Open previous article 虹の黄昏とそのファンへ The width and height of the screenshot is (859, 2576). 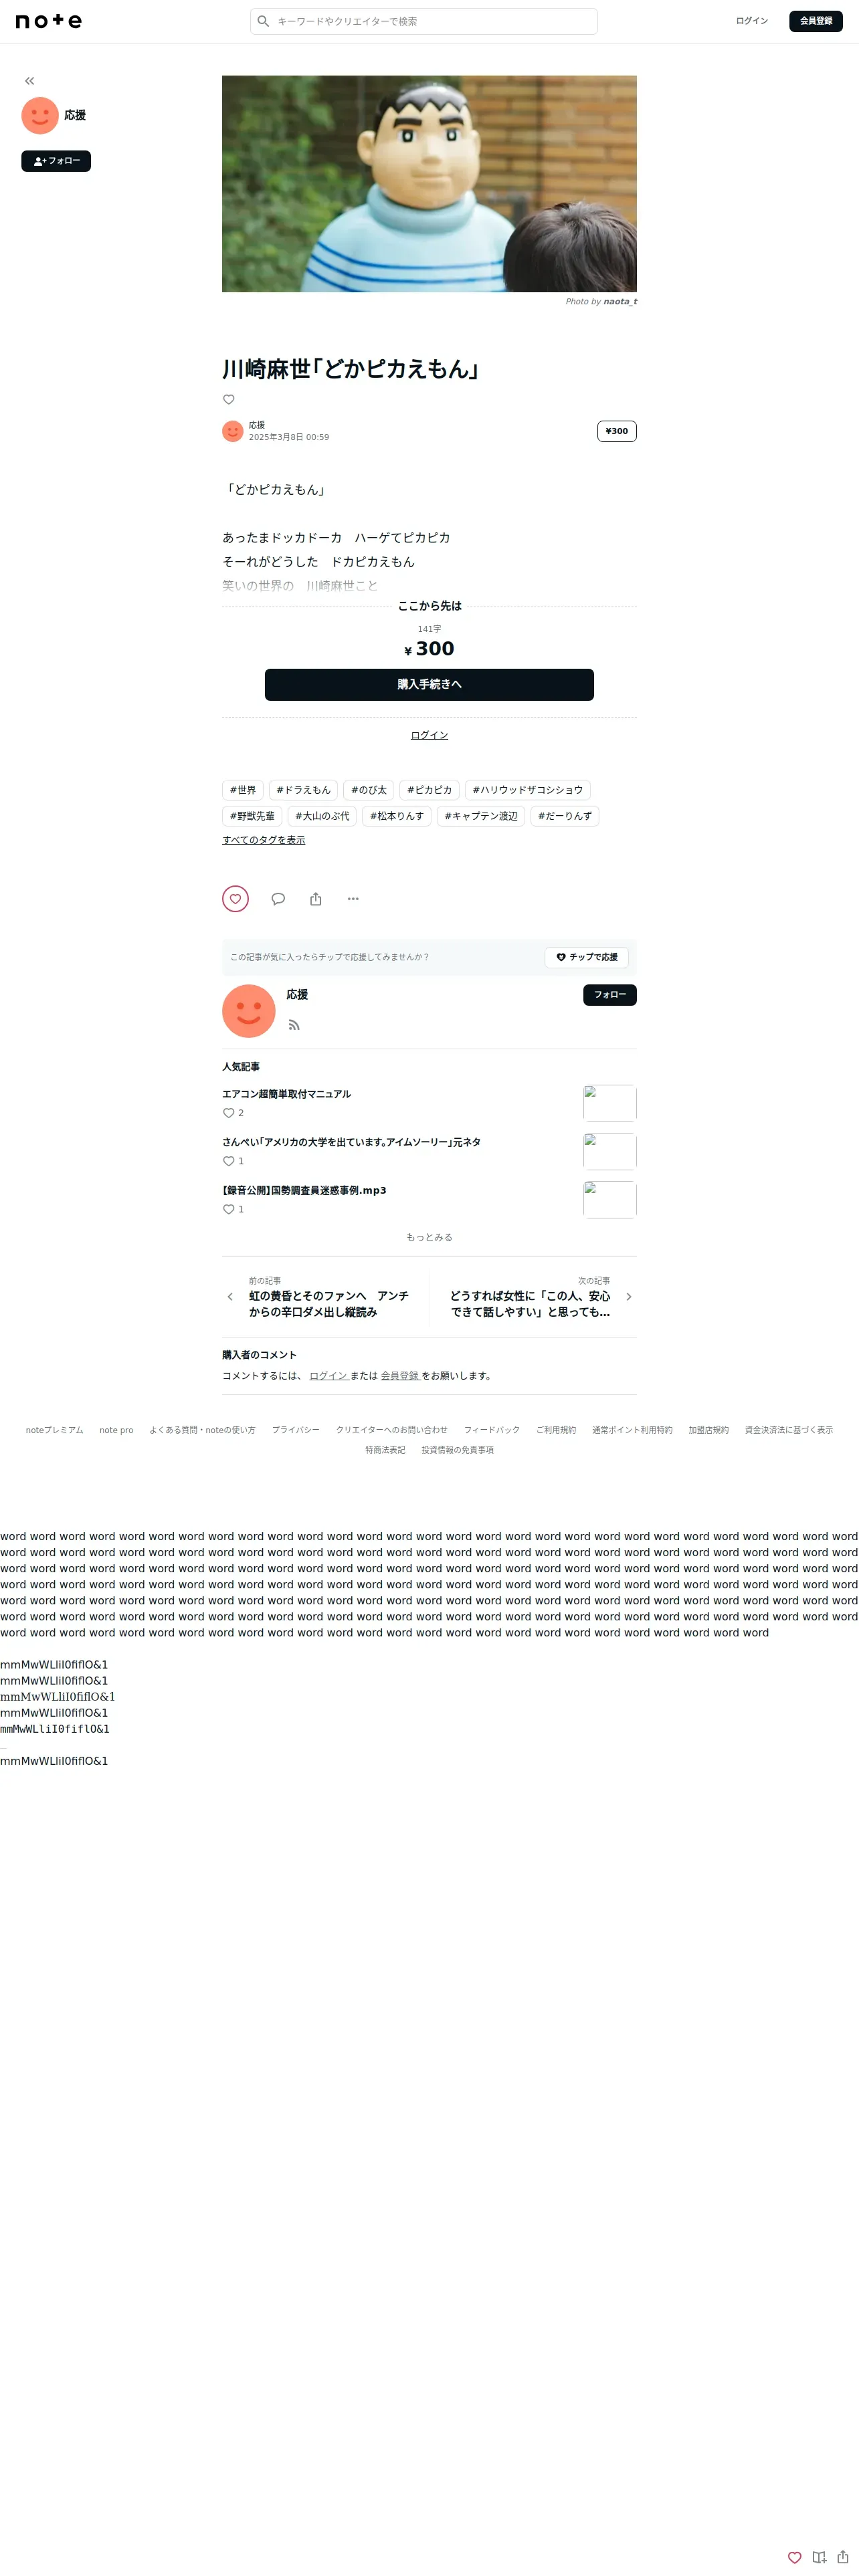[329, 1304]
